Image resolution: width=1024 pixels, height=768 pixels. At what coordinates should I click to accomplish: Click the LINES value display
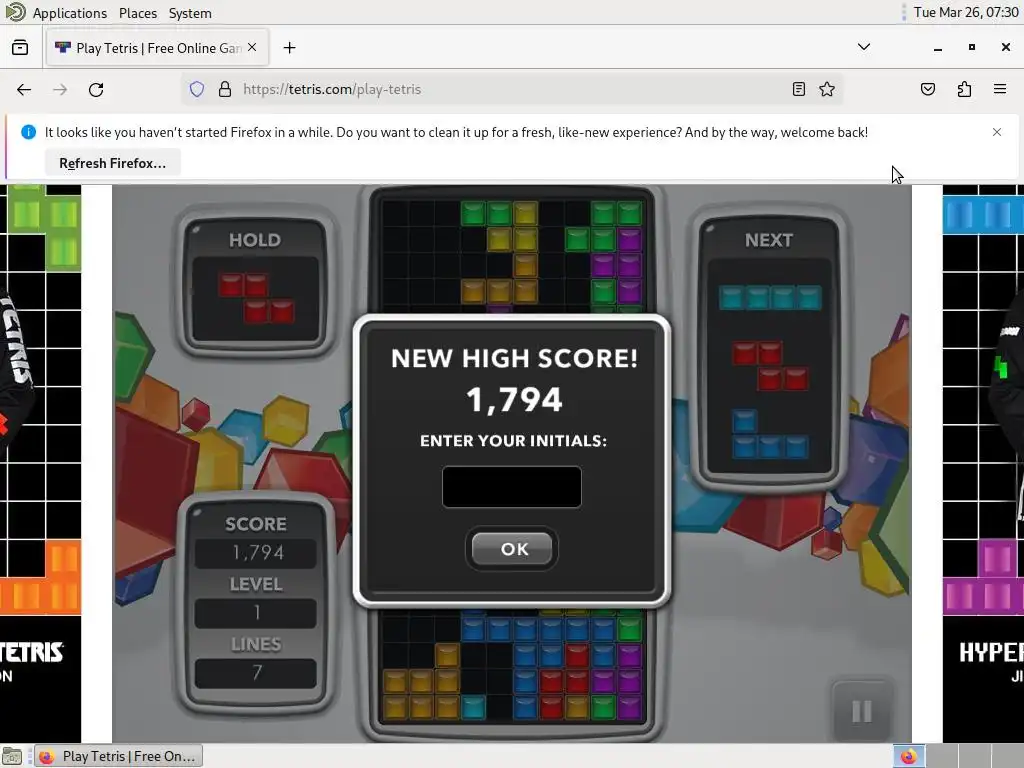[256, 673]
